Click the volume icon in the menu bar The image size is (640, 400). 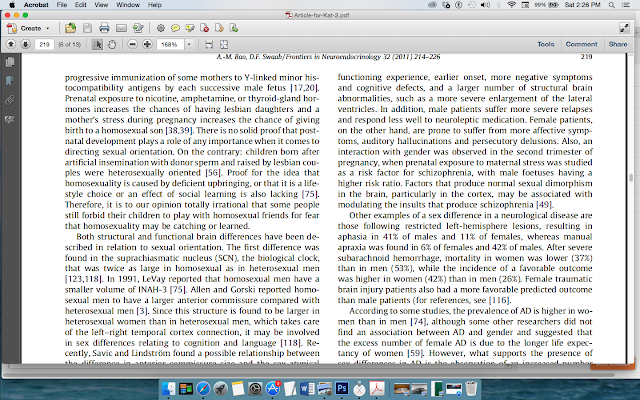point(485,4)
